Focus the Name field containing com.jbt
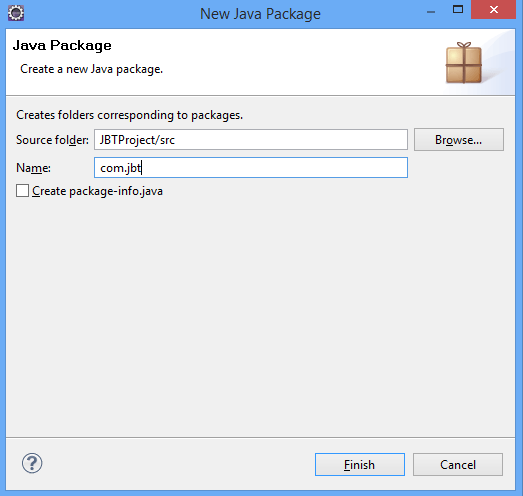Viewport: 523px width, 496px height. click(x=251, y=167)
